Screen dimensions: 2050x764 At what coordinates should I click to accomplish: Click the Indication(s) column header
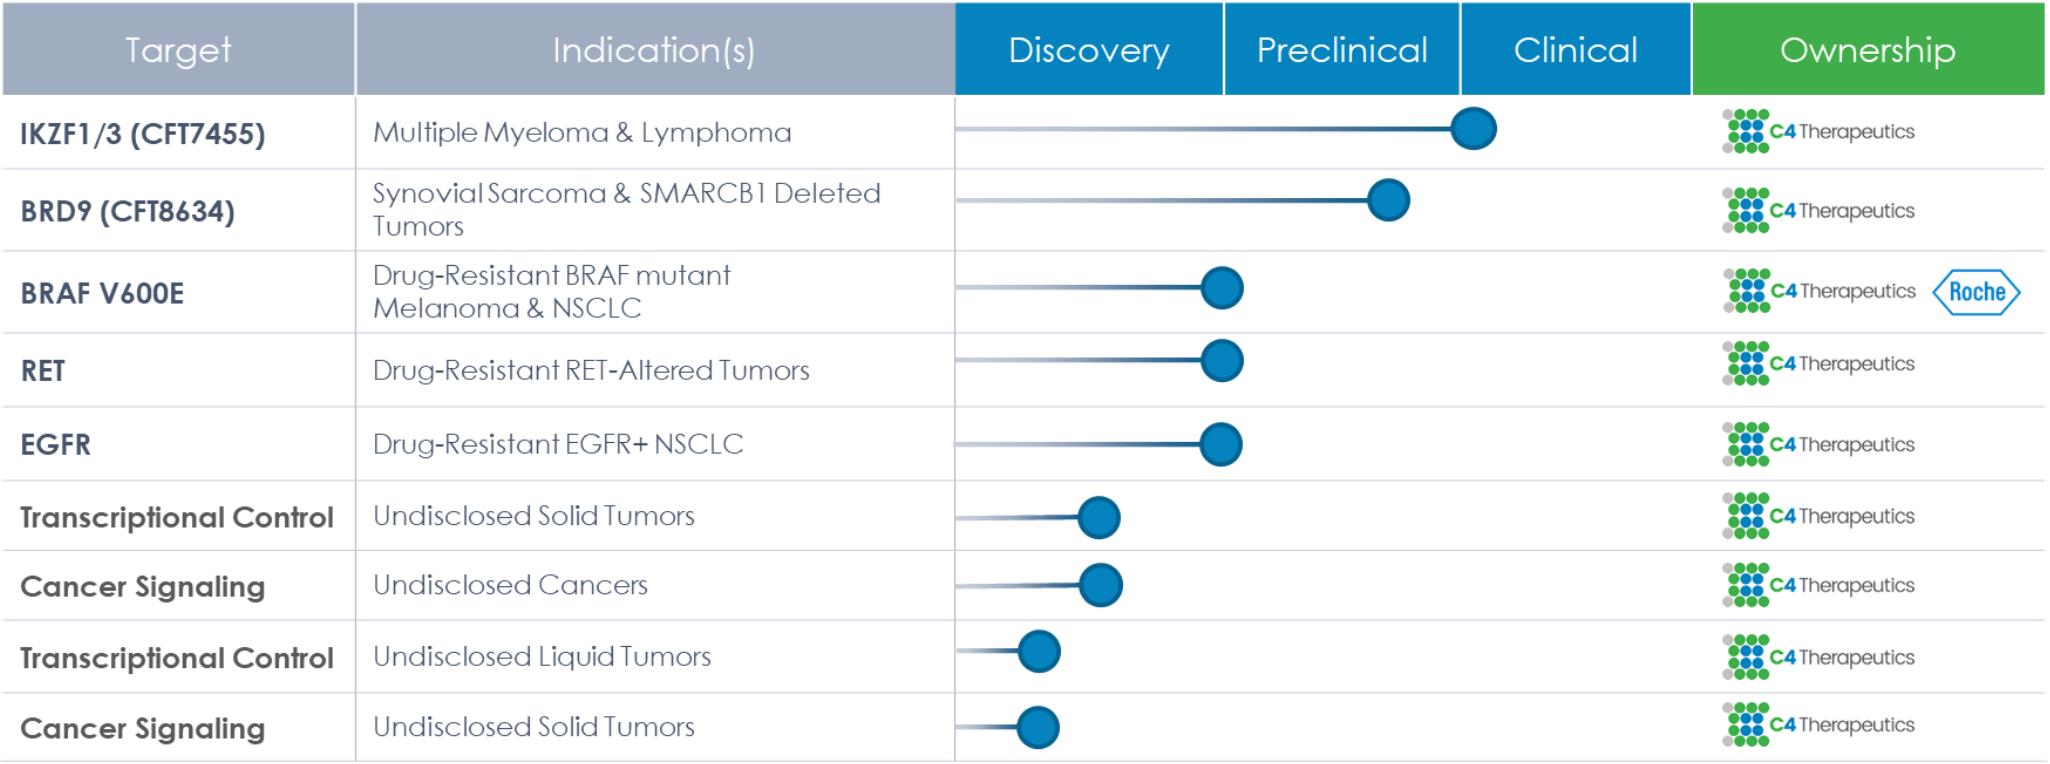654,50
